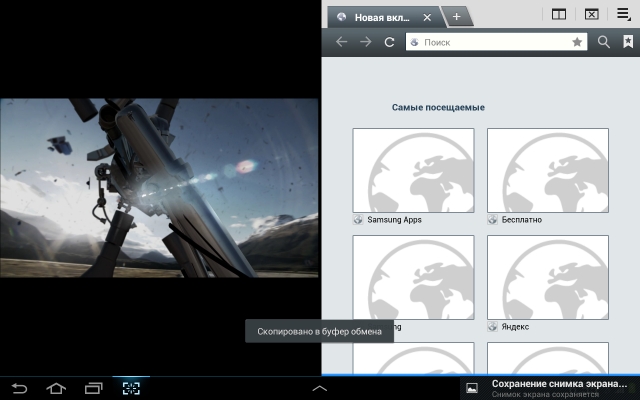Close the 'Новая вкл...' tab
This screenshot has height=400, width=640.
pyautogui.click(x=427, y=18)
